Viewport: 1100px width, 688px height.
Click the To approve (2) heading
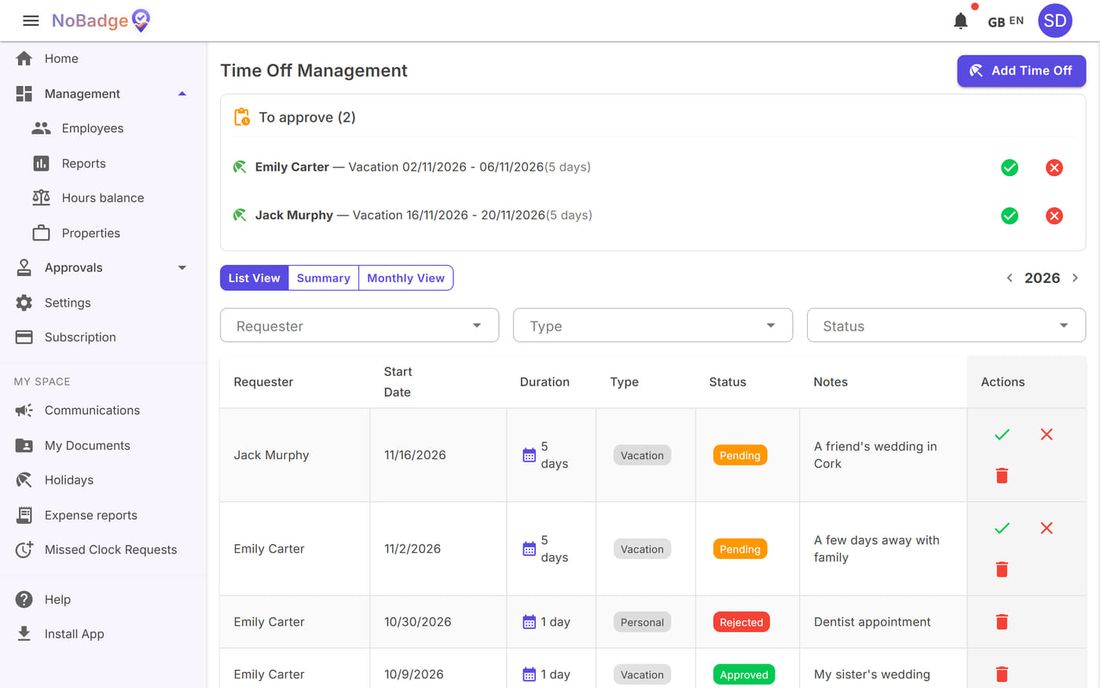(x=307, y=117)
